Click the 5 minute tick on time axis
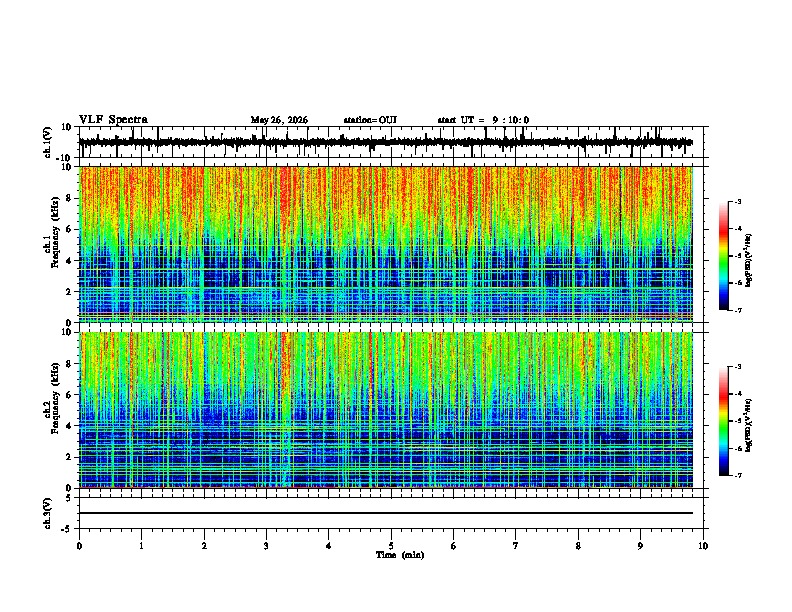The height and width of the screenshot is (612, 792). click(391, 546)
